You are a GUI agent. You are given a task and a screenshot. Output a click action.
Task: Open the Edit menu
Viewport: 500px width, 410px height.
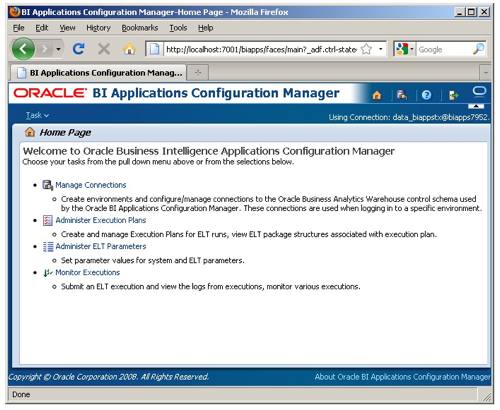(x=42, y=28)
